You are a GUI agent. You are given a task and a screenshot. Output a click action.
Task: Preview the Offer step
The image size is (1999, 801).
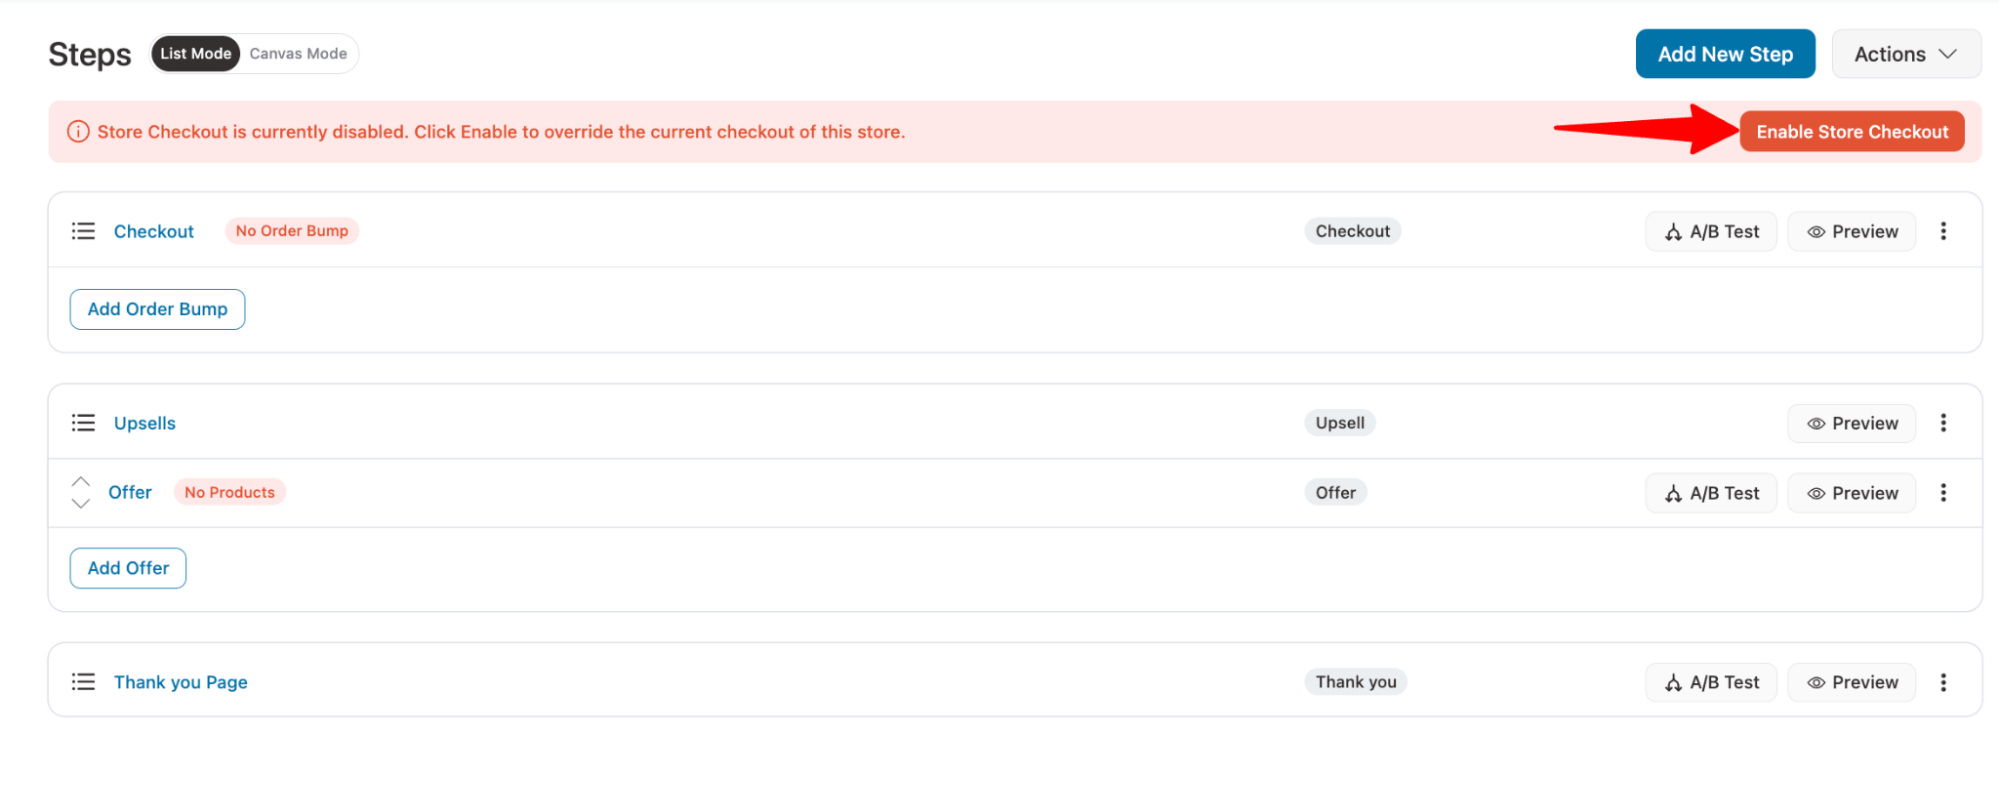coord(1852,493)
